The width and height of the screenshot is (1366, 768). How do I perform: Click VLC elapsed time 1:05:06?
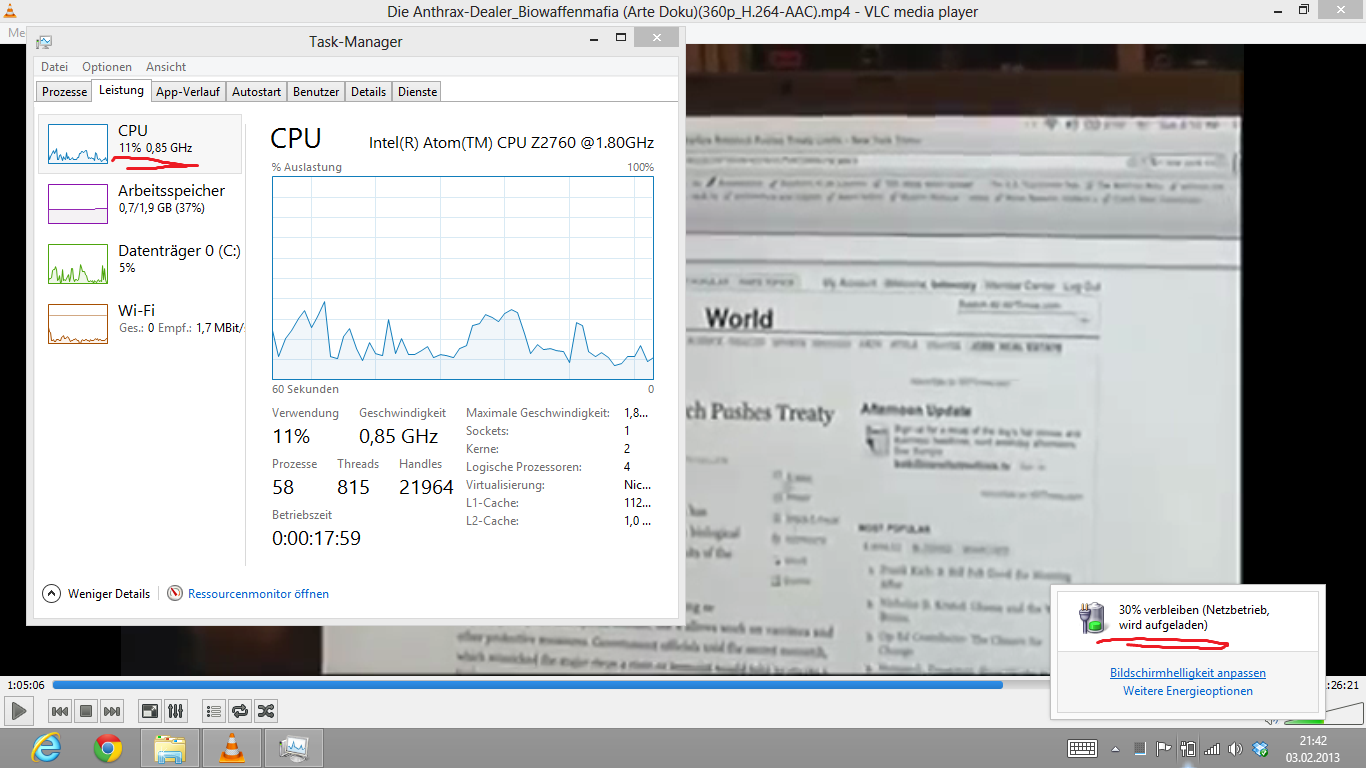point(26,685)
